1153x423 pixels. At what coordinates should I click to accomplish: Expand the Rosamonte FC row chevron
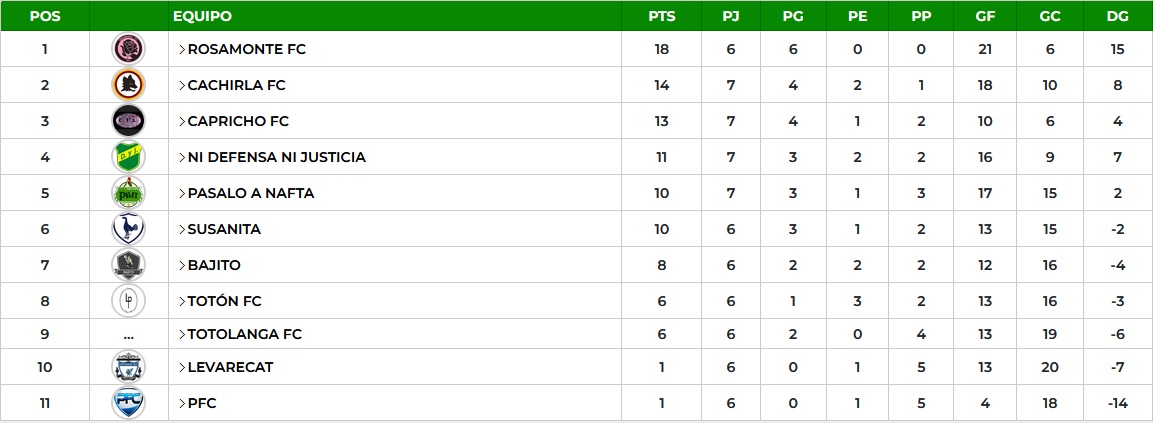pyautogui.click(x=182, y=50)
